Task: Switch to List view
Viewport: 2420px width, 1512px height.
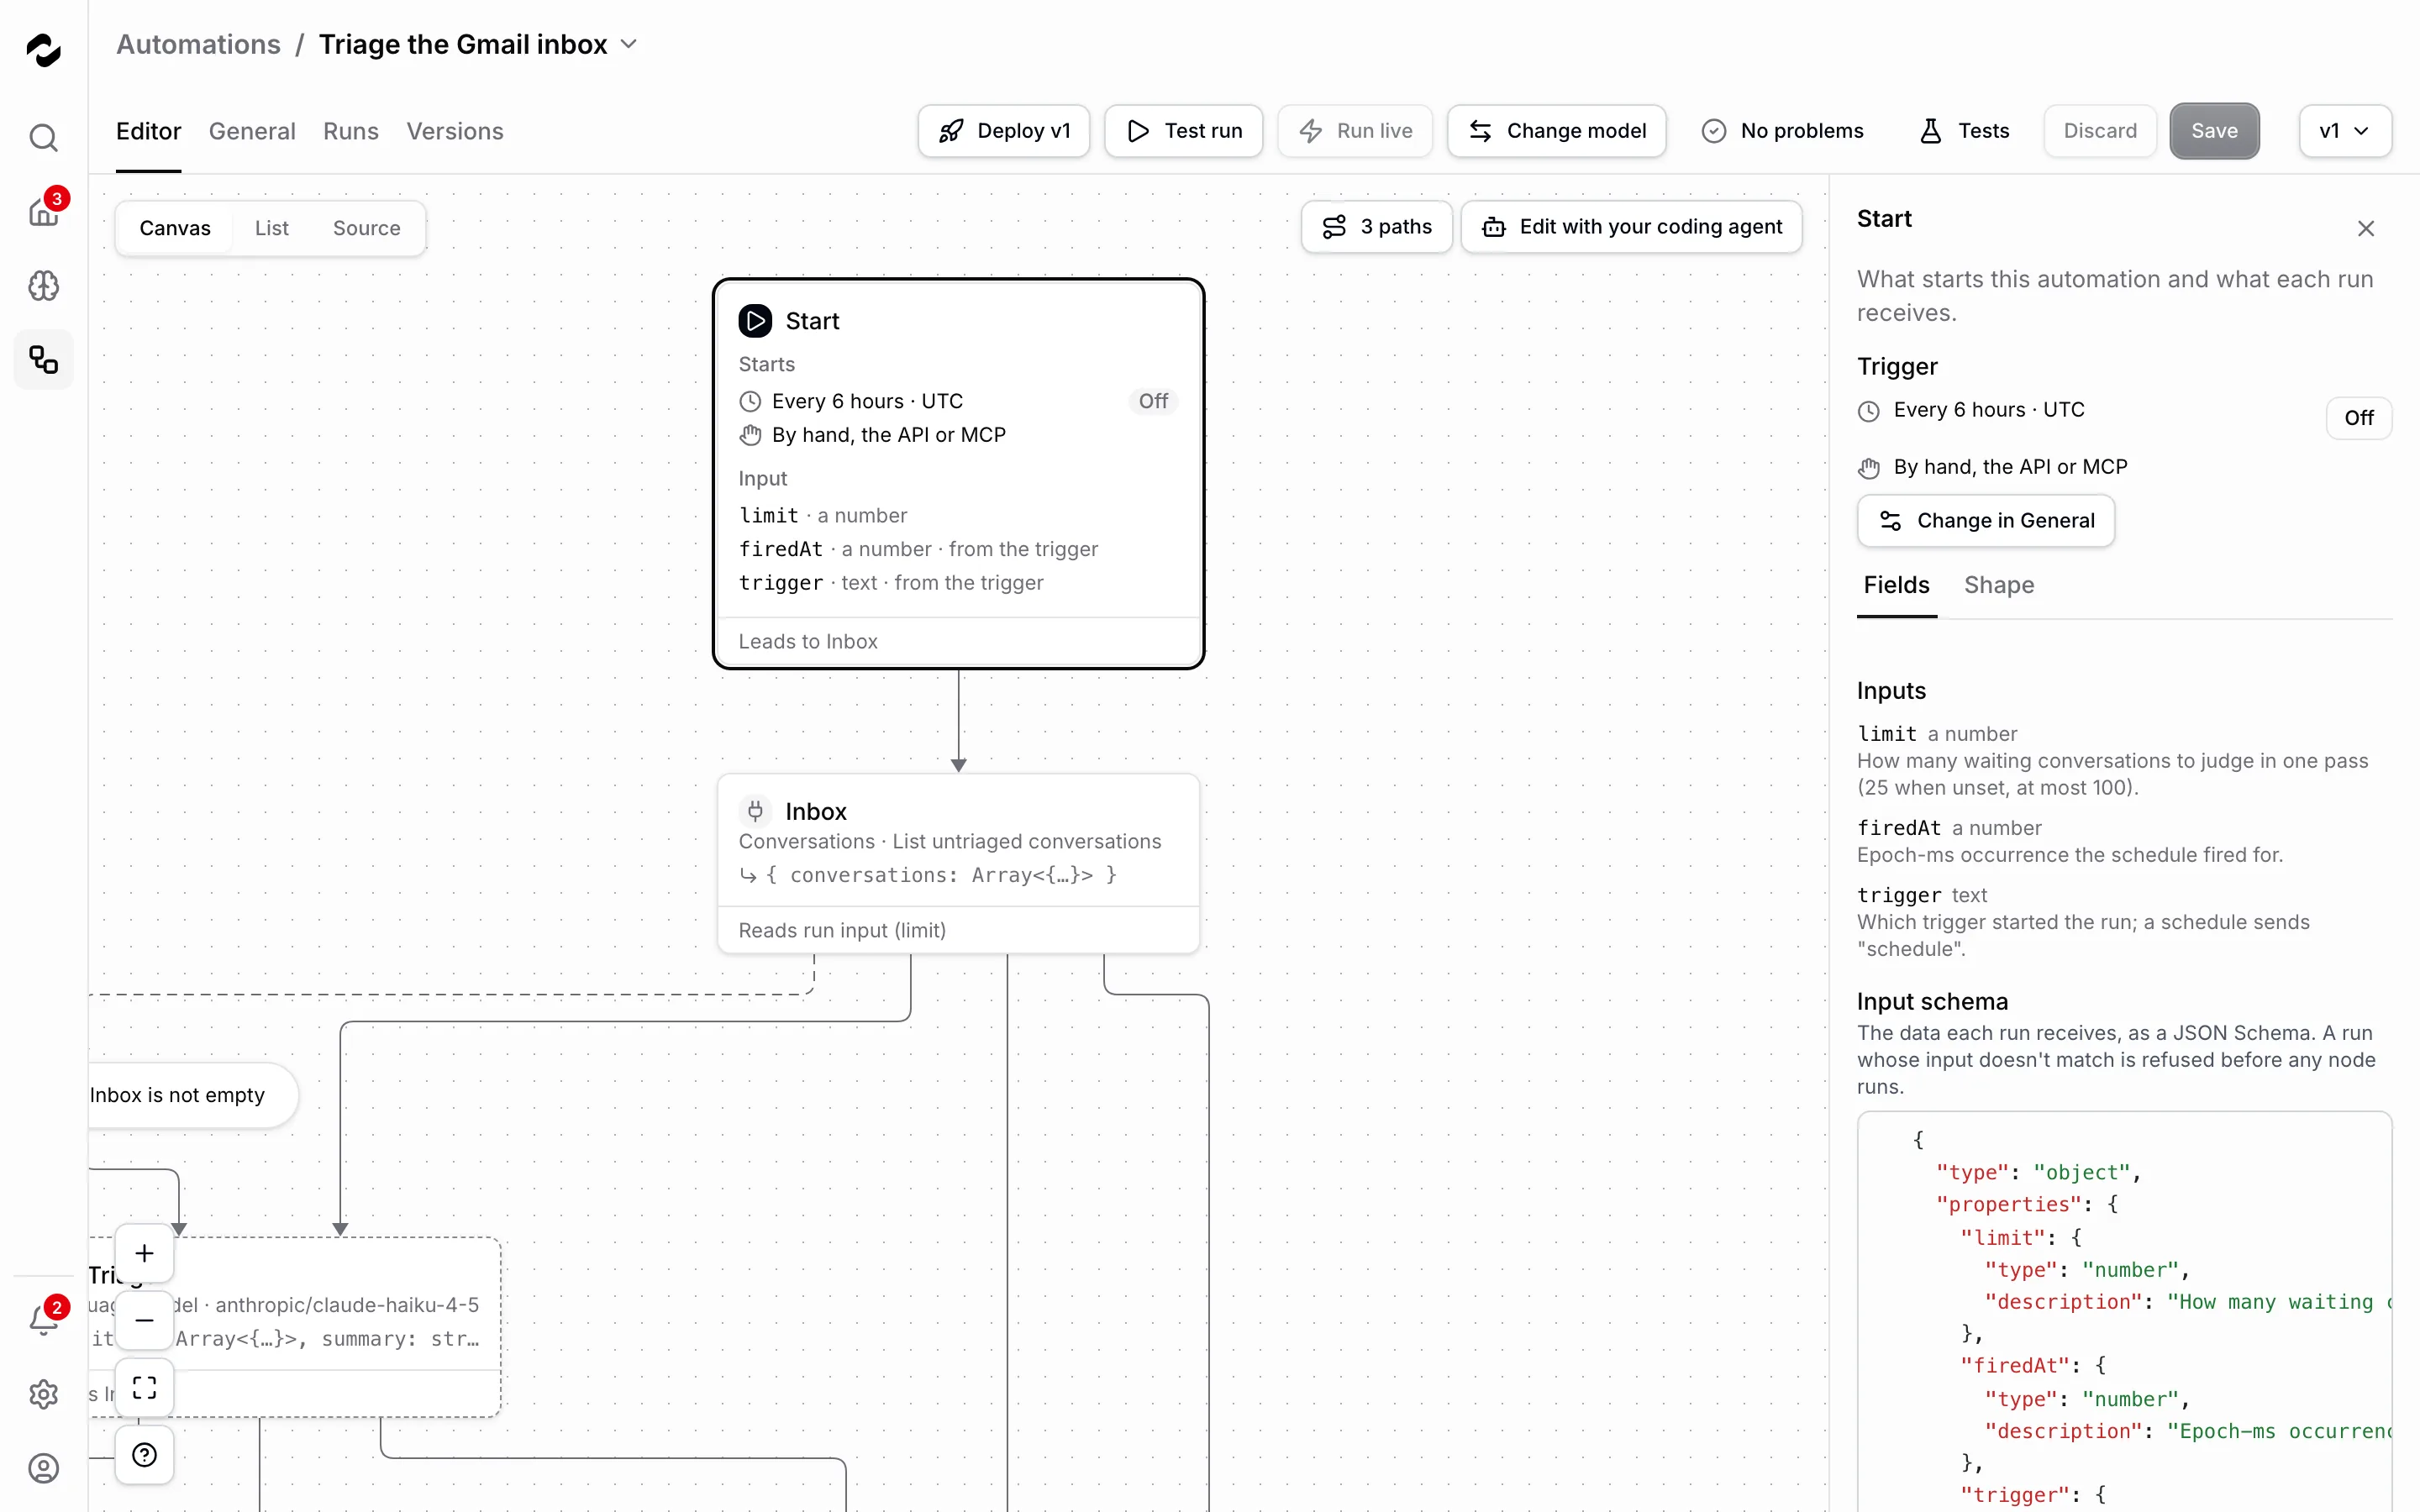Action: point(271,228)
